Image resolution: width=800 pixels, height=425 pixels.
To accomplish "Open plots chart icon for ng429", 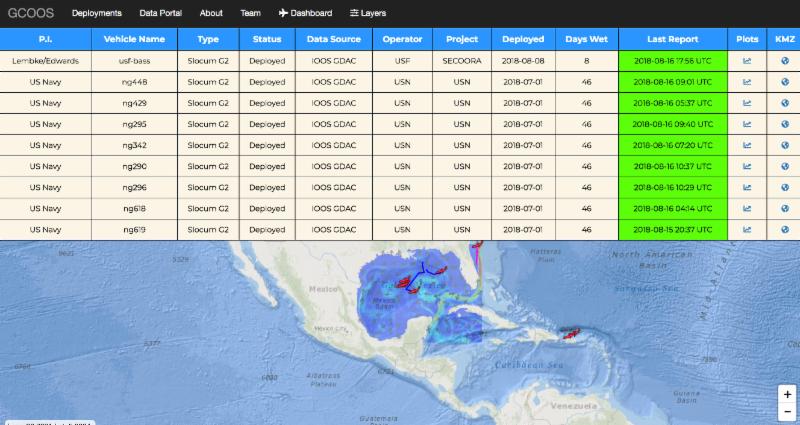I will tap(746, 103).
